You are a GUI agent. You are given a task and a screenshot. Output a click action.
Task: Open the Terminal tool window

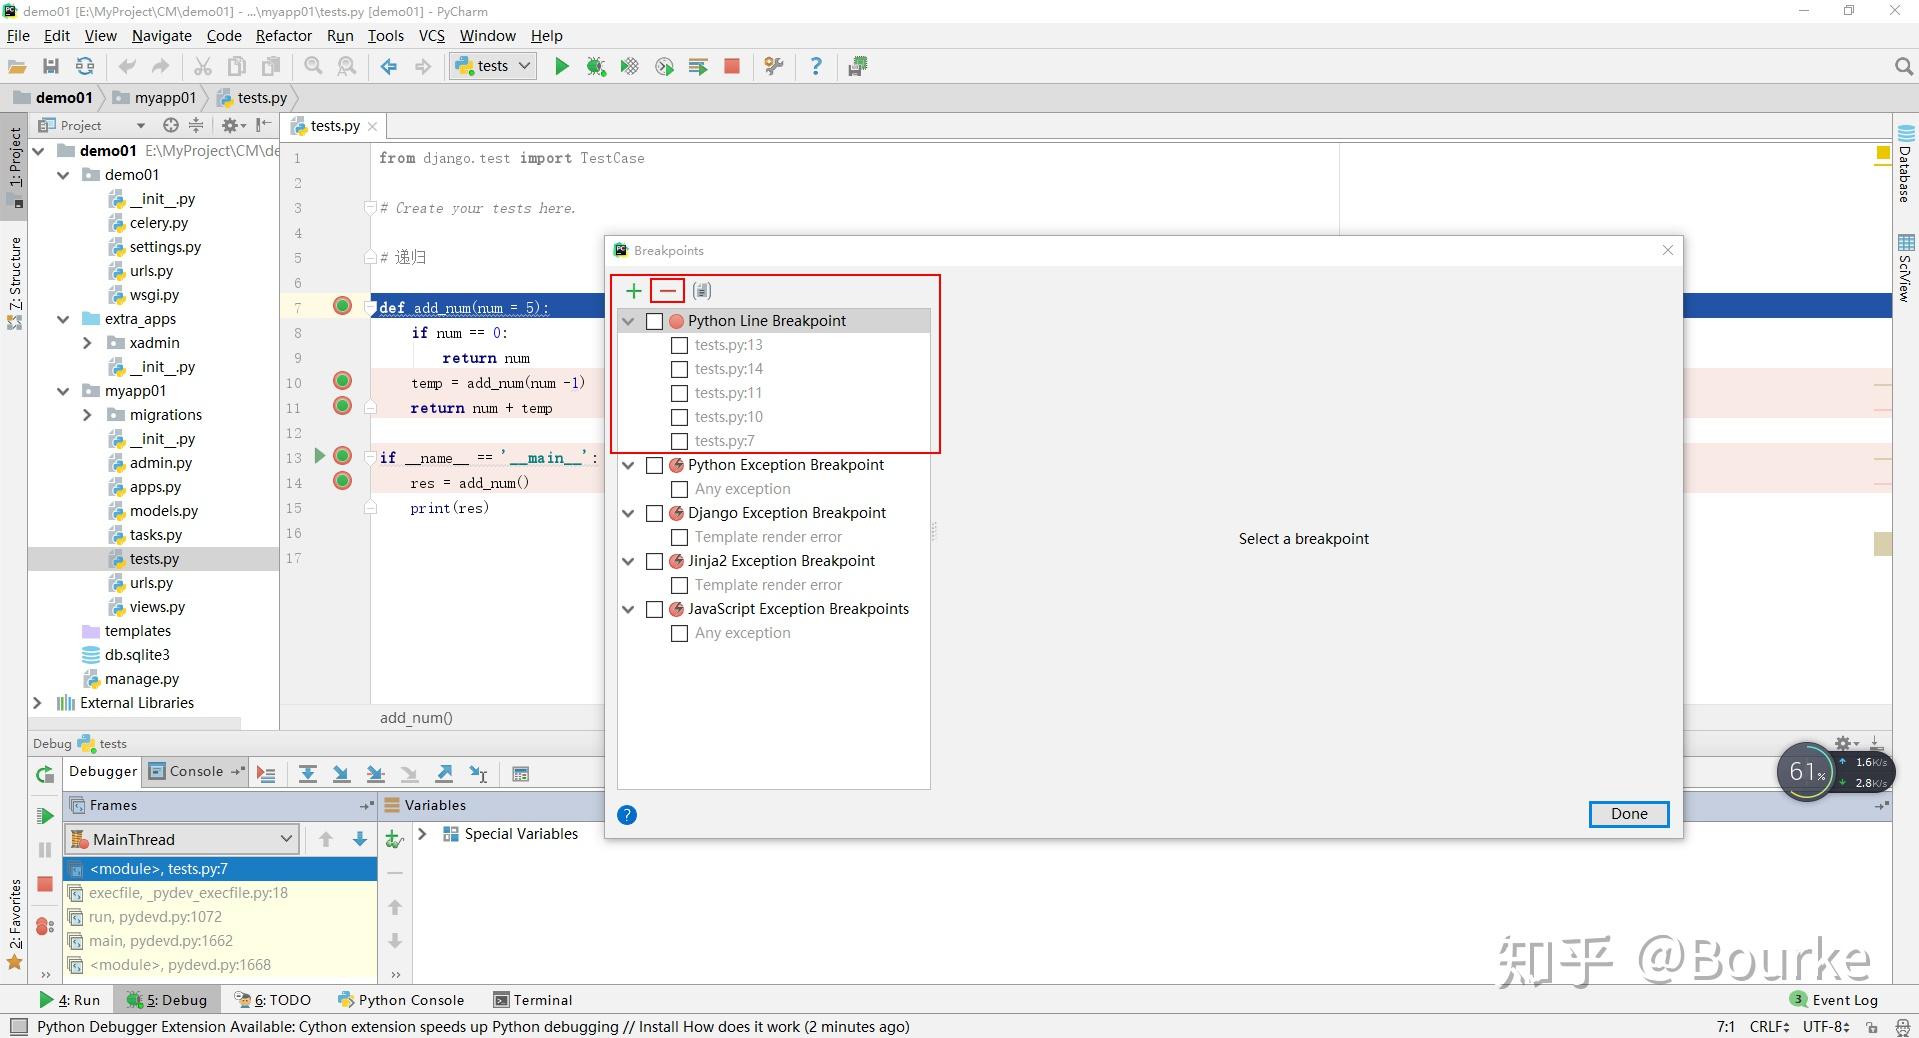point(533,999)
